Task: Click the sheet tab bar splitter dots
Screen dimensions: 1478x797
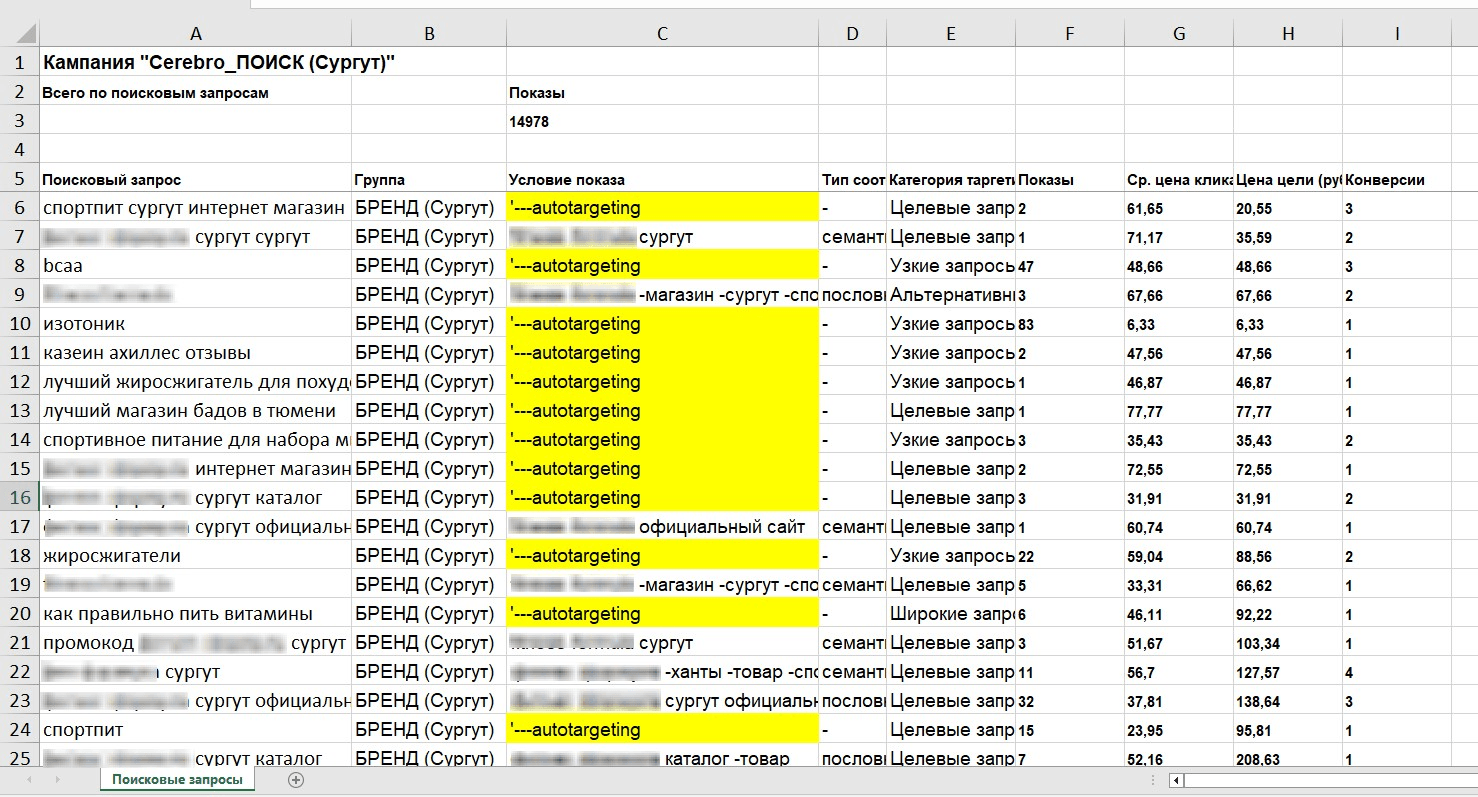Action: pos(1155,780)
